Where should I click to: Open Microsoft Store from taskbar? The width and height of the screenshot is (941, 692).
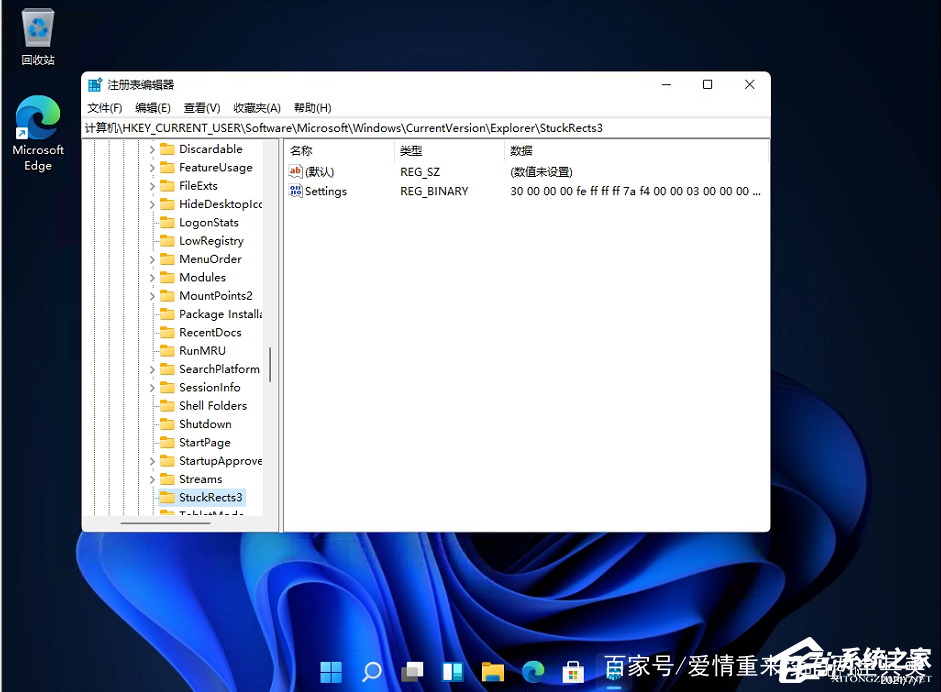coord(573,672)
